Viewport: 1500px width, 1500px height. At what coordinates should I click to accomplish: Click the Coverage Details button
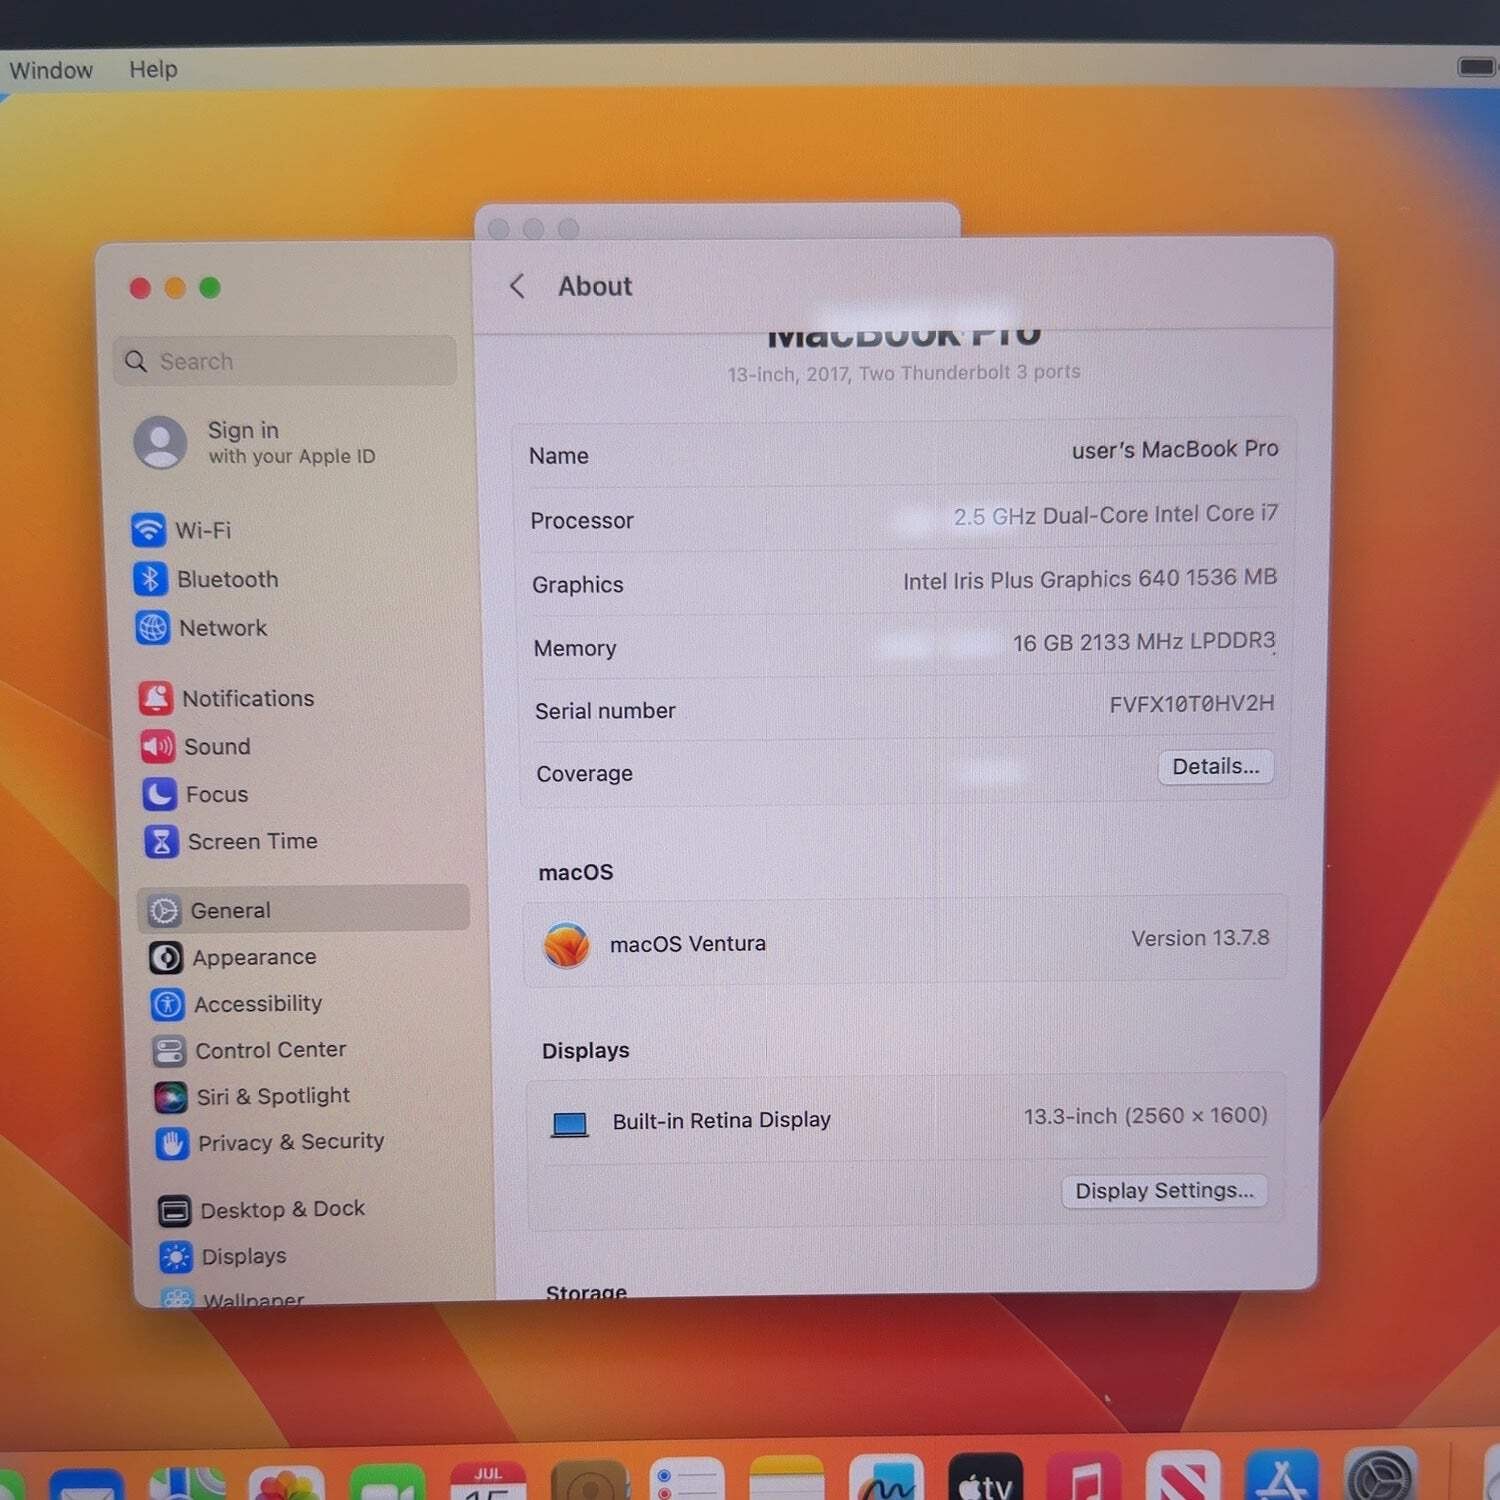click(x=1215, y=767)
